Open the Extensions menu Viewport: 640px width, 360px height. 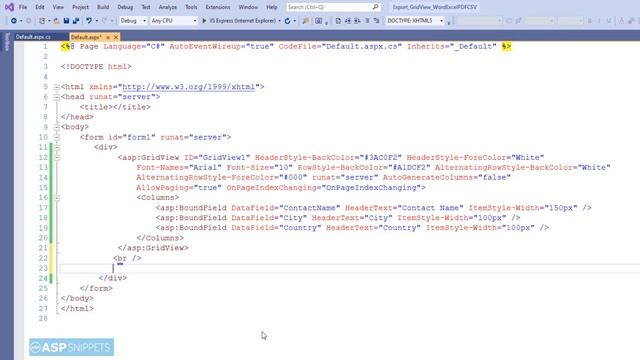click(x=218, y=7)
